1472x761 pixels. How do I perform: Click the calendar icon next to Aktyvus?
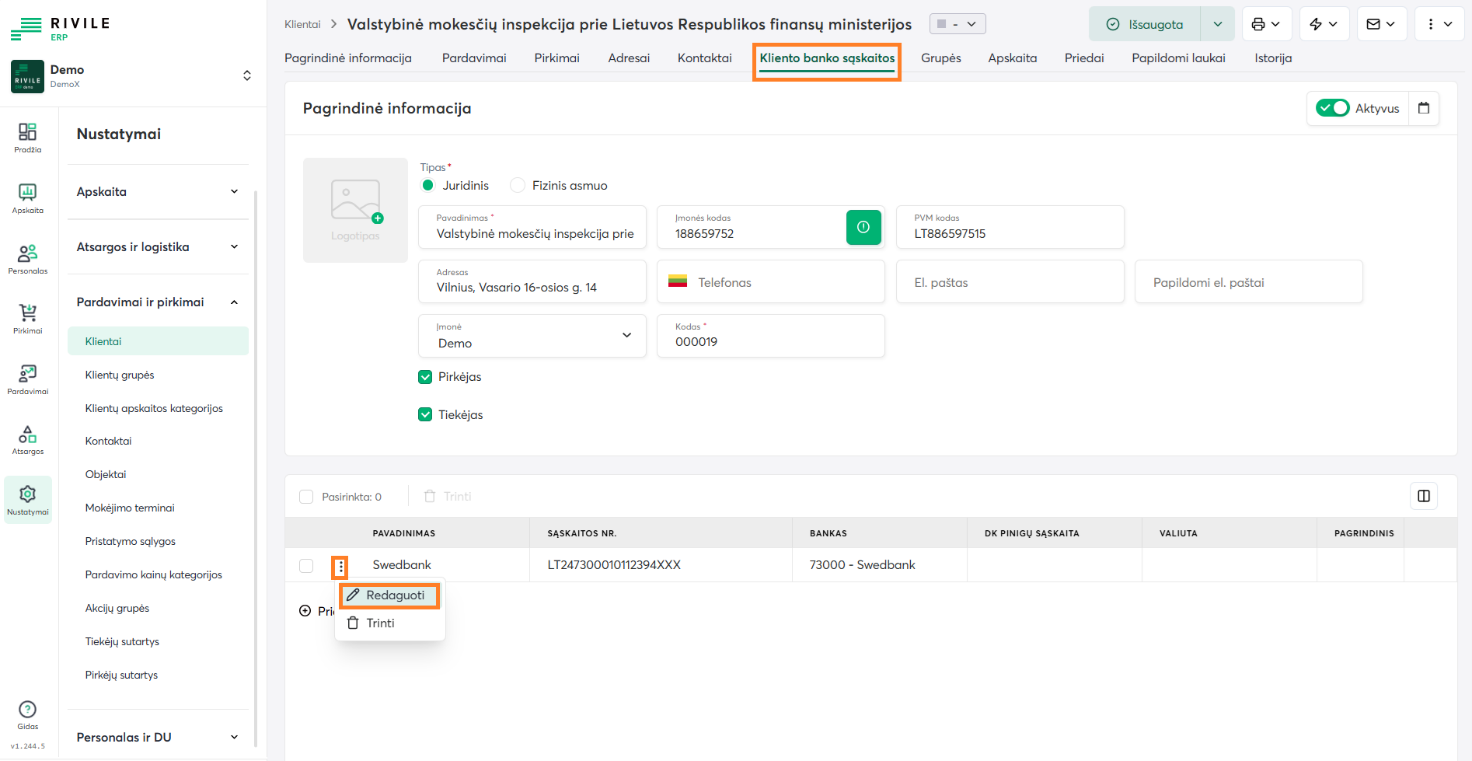coord(1424,108)
